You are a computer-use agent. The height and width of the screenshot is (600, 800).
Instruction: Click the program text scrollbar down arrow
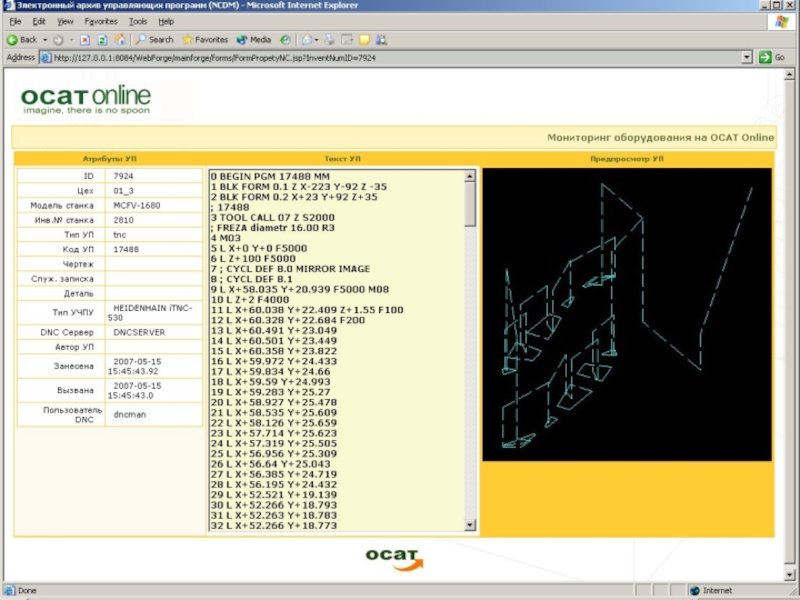point(470,525)
